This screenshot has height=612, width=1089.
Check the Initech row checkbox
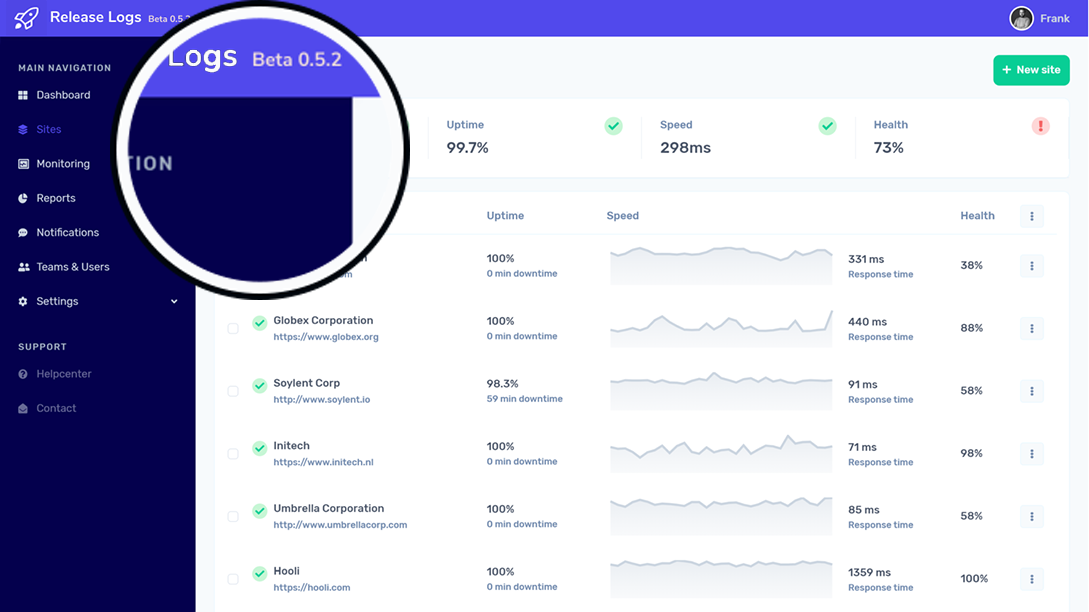[x=233, y=454]
